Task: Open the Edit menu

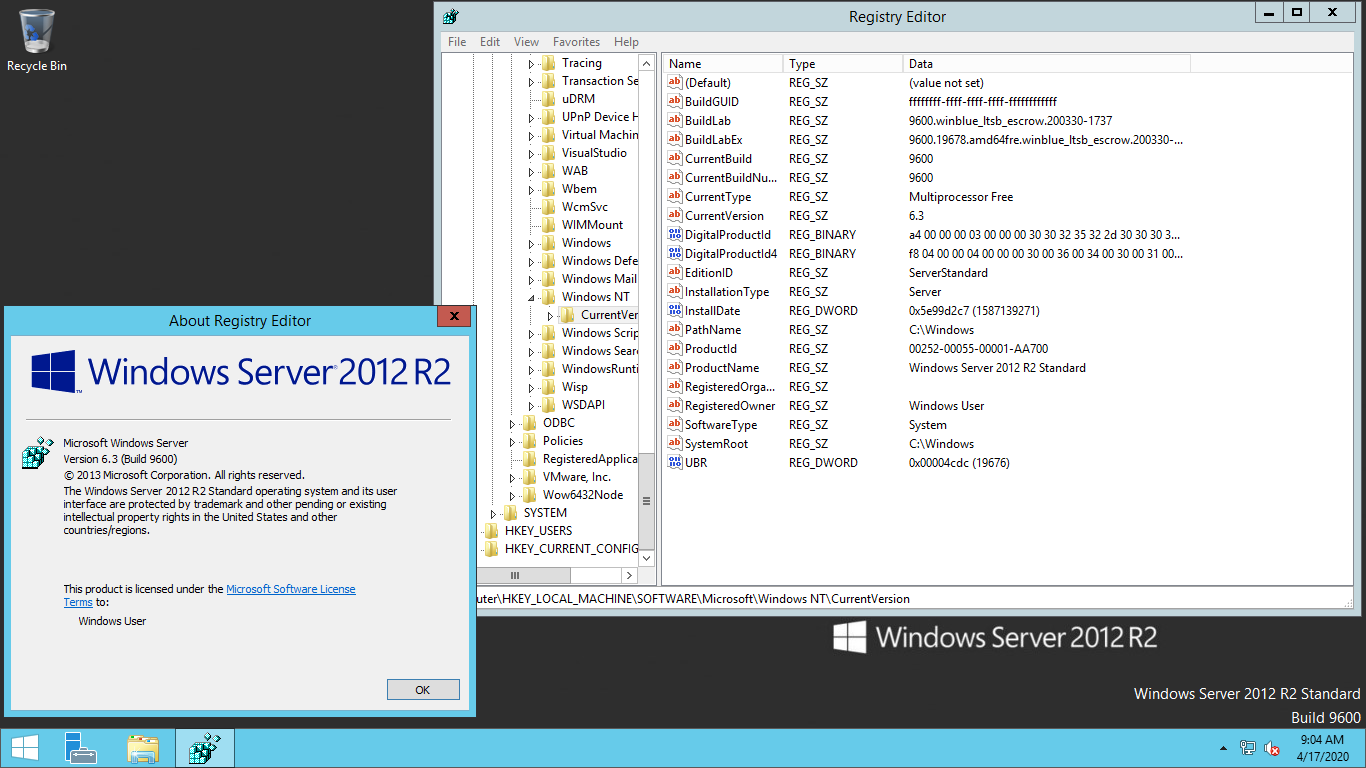Action: coord(490,42)
